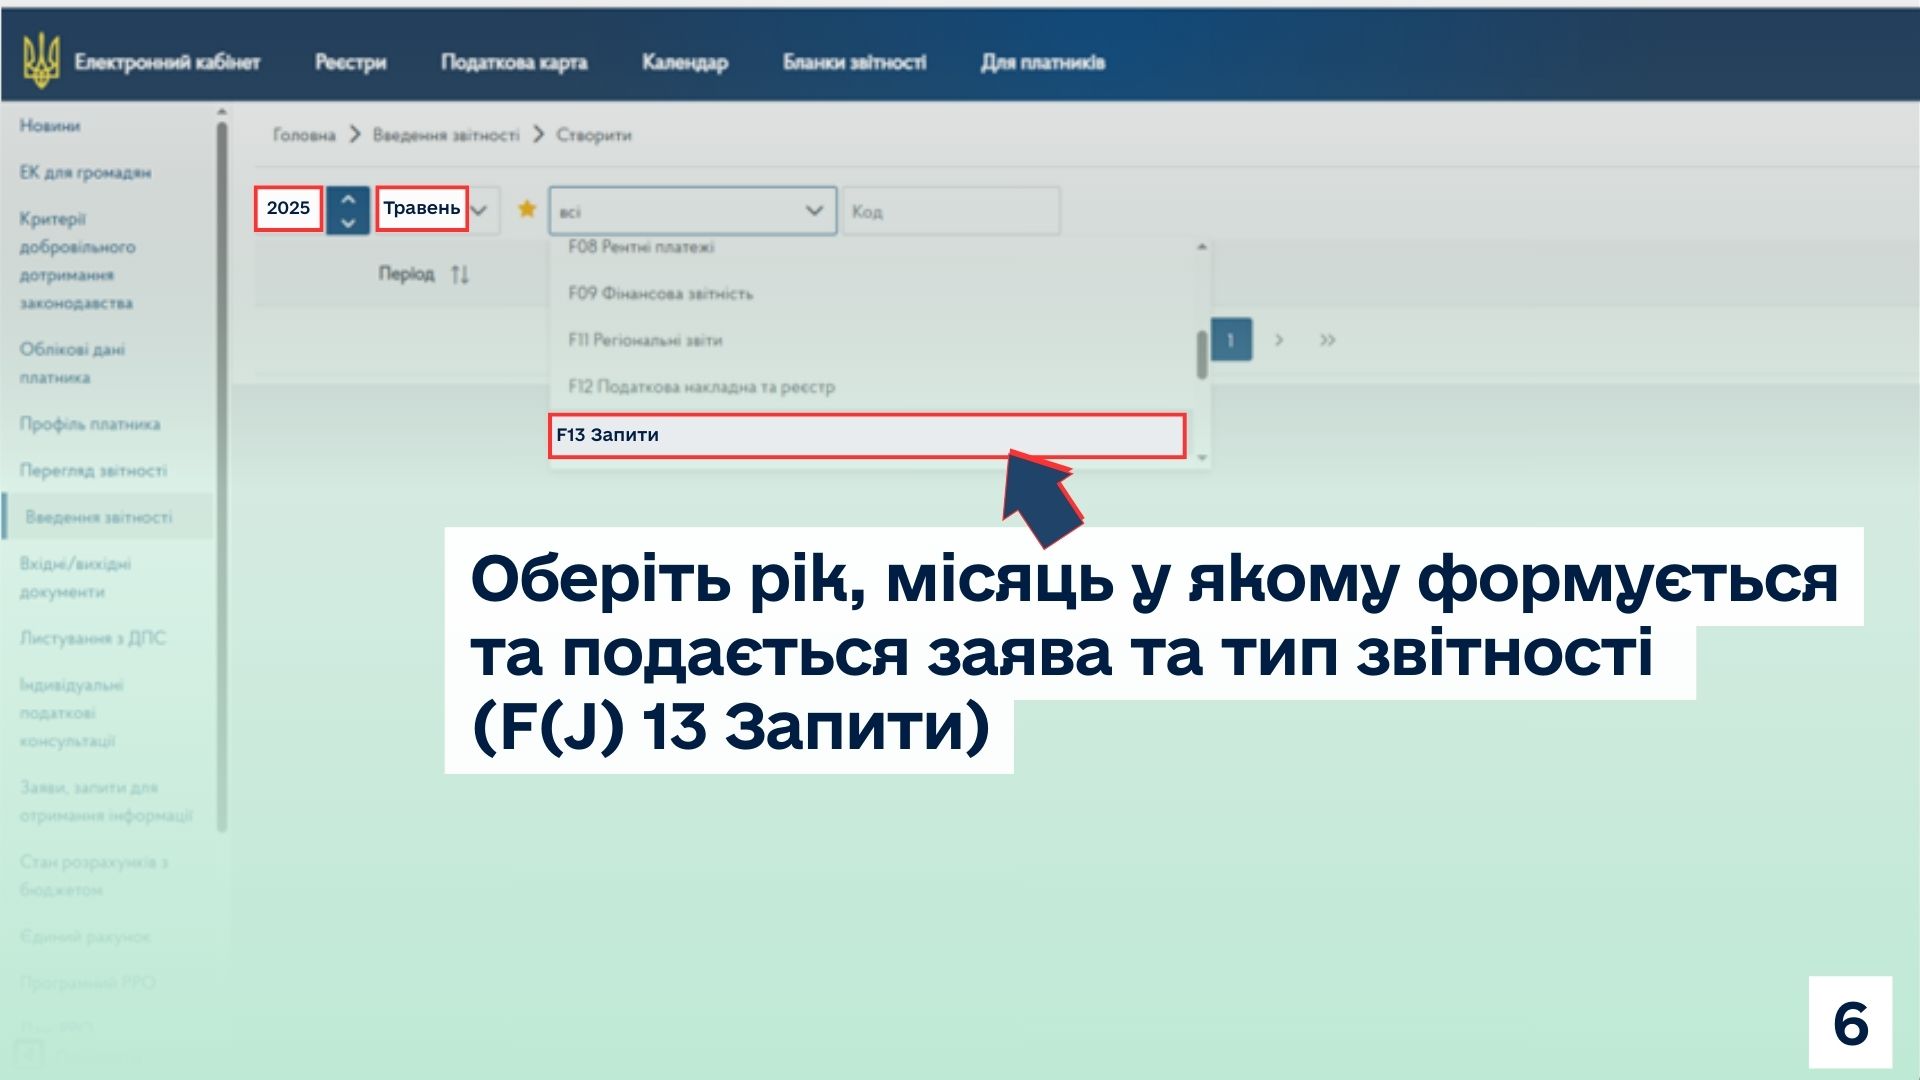The width and height of the screenshot is (1920, 1080).
Task: Click the Код input field
Action: (x=950, y=211)
